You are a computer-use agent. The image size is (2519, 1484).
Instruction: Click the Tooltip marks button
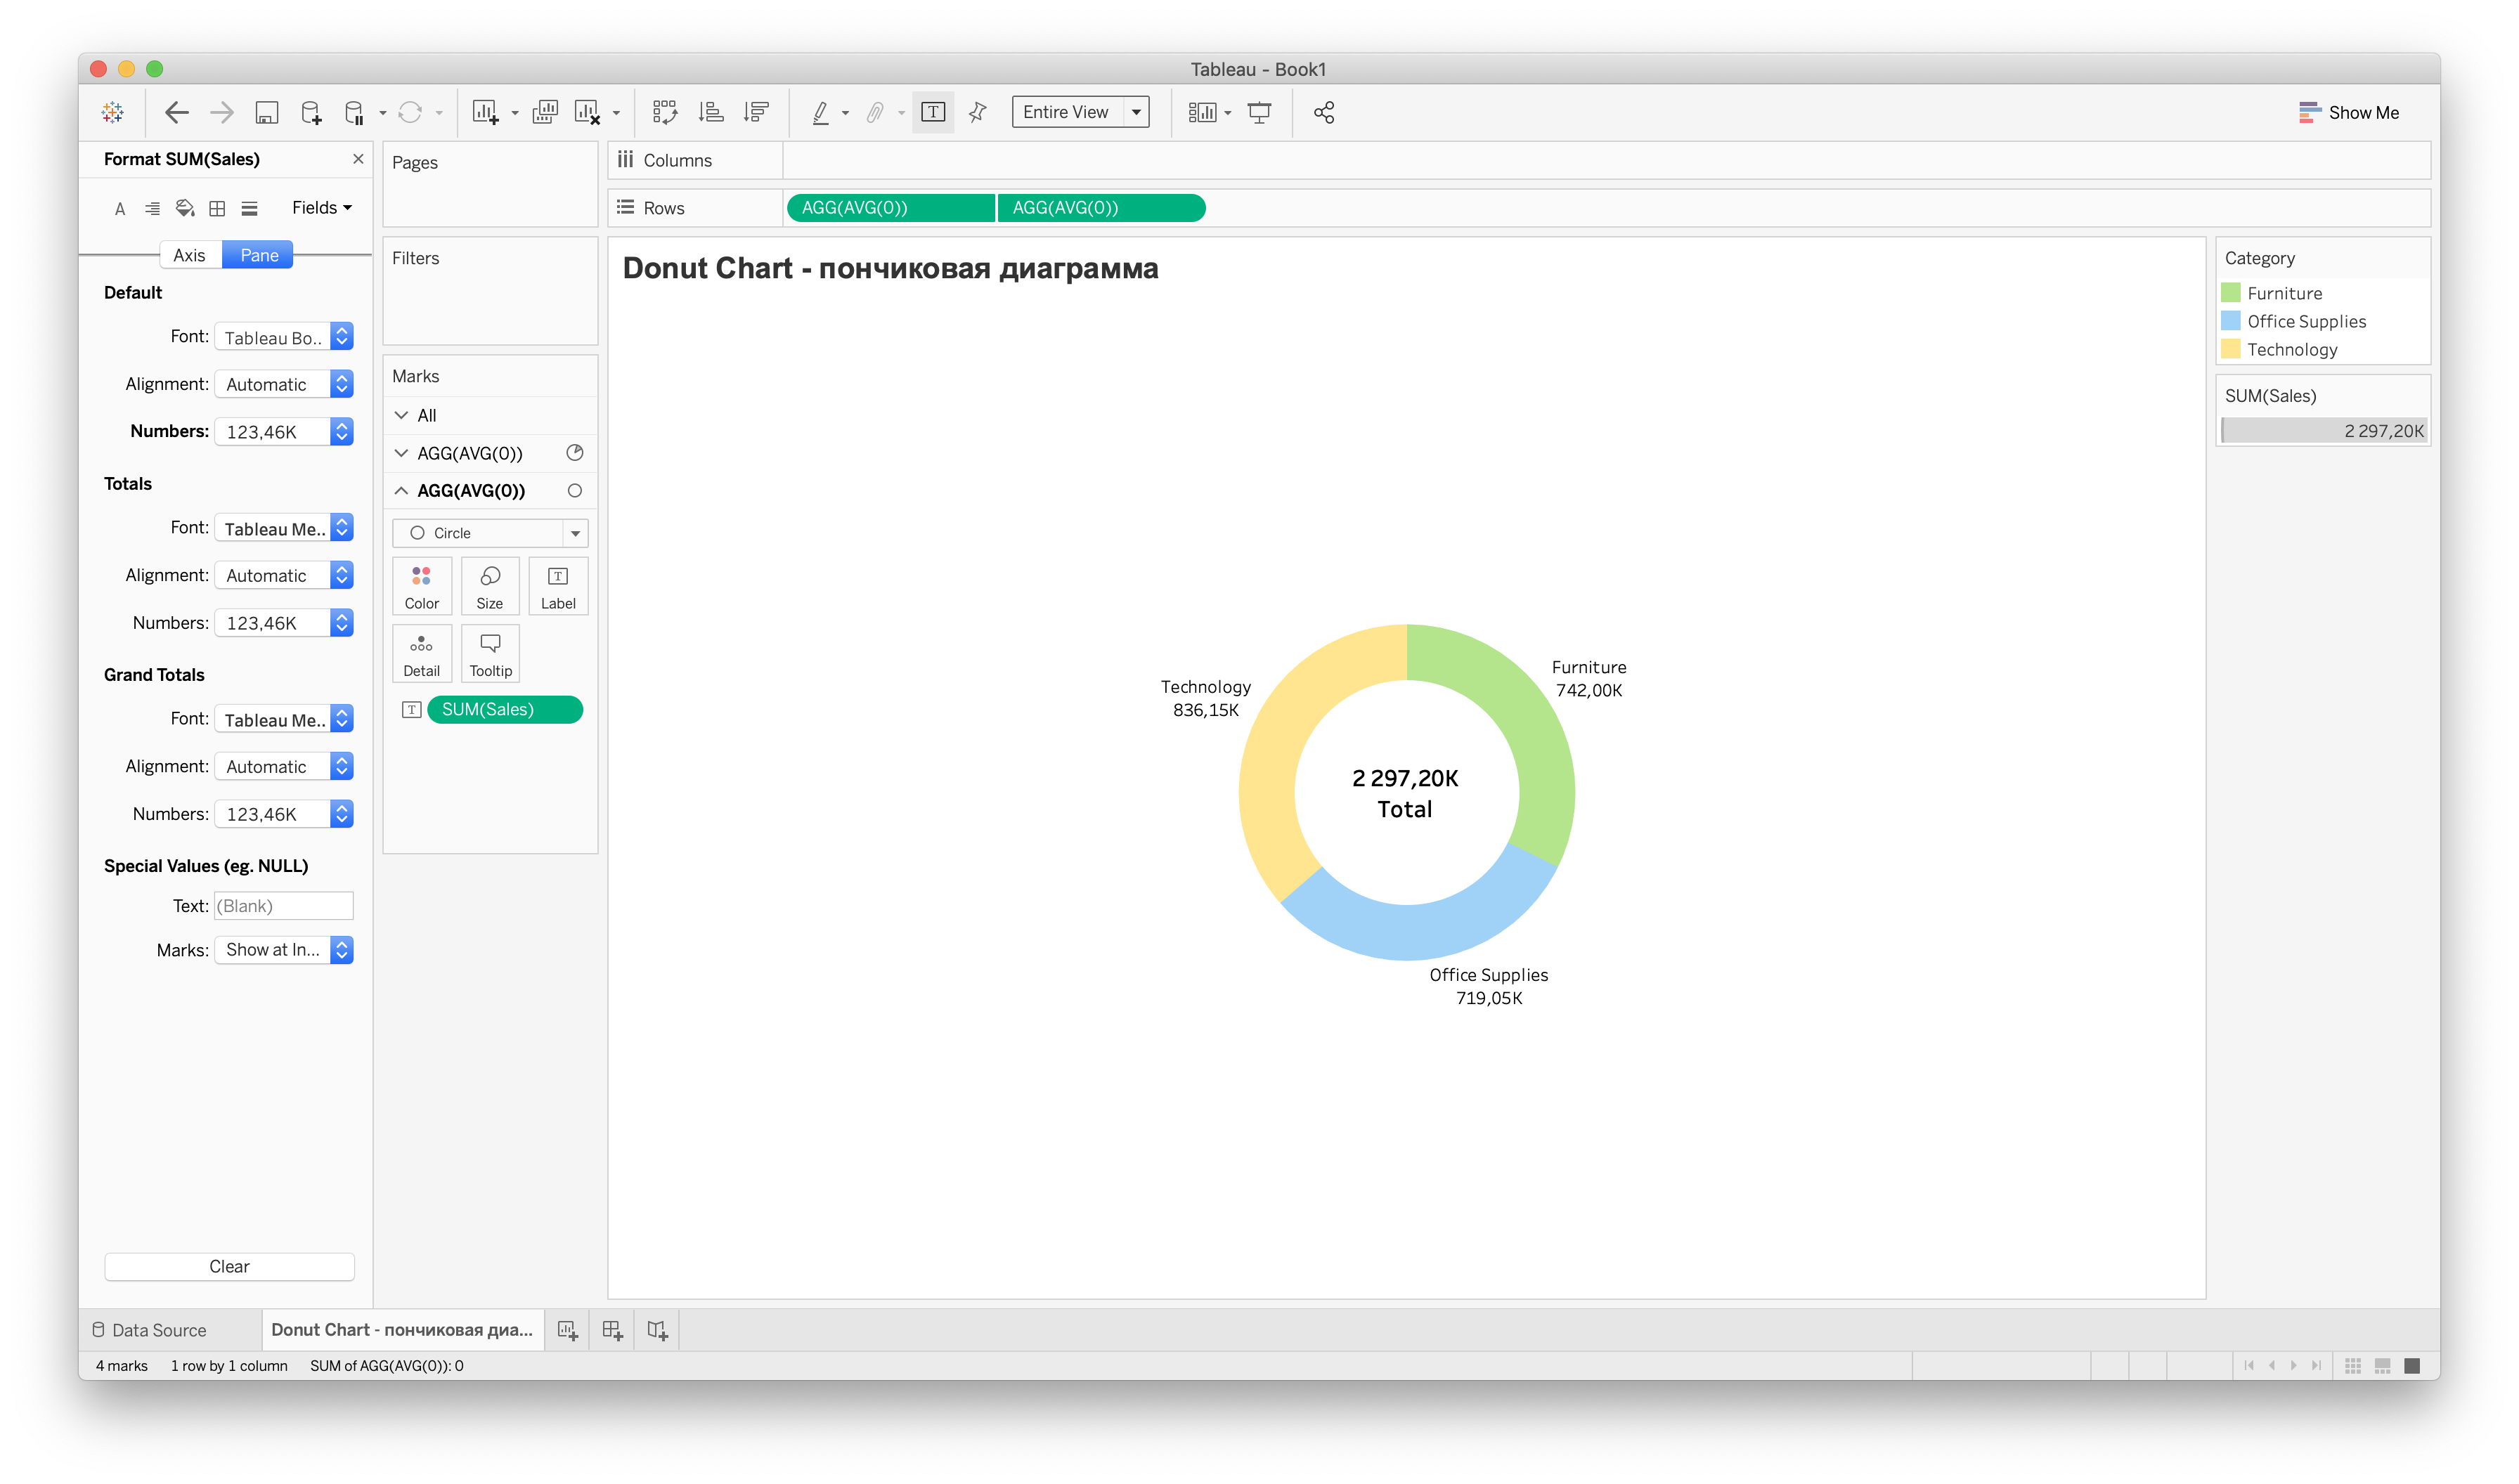490,654
